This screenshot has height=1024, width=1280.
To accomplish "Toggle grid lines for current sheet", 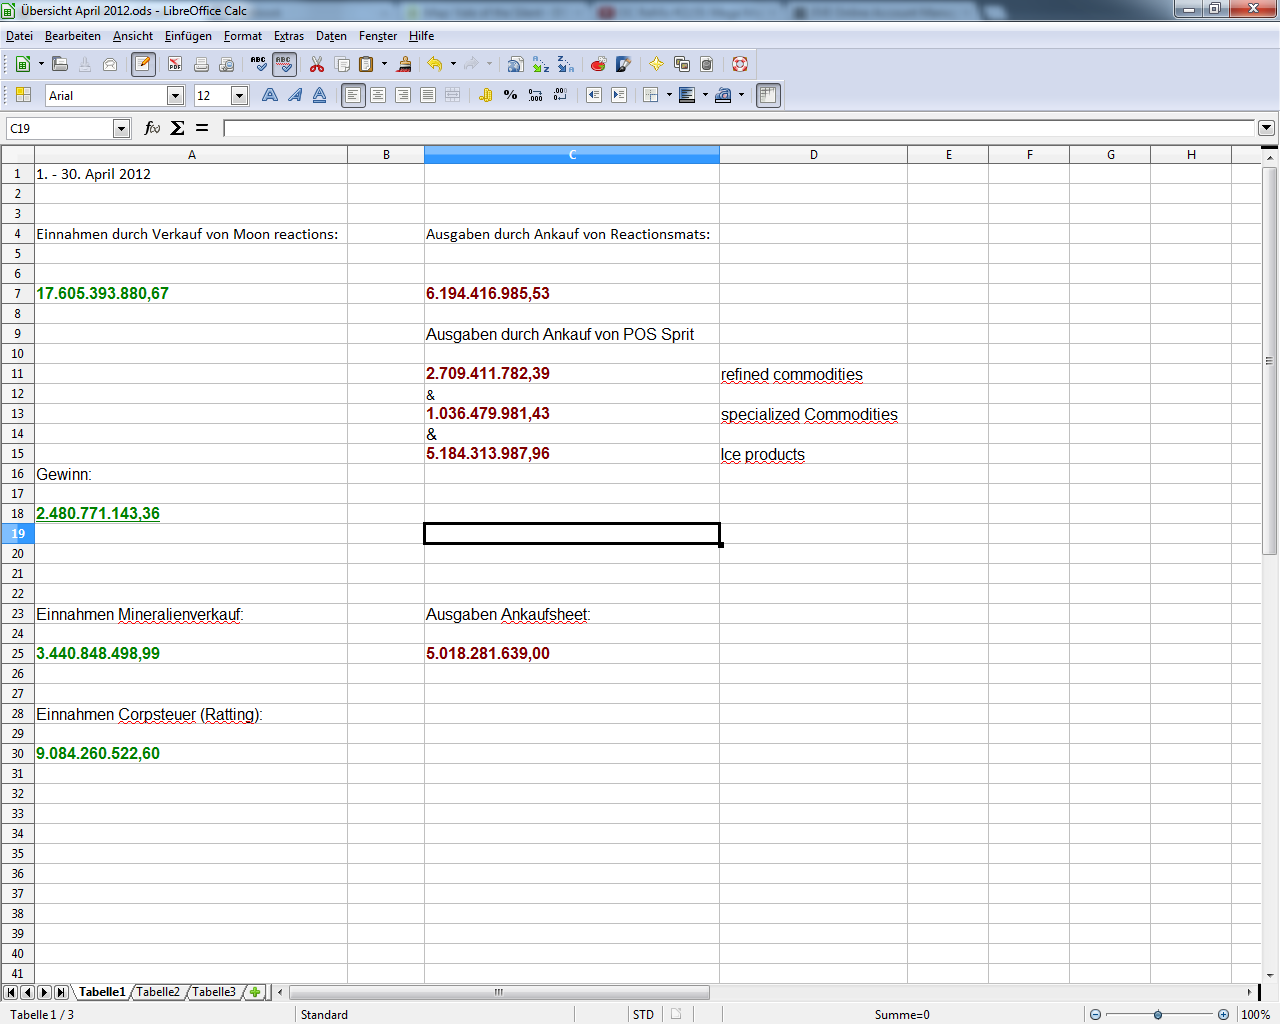I will [768, 95].
